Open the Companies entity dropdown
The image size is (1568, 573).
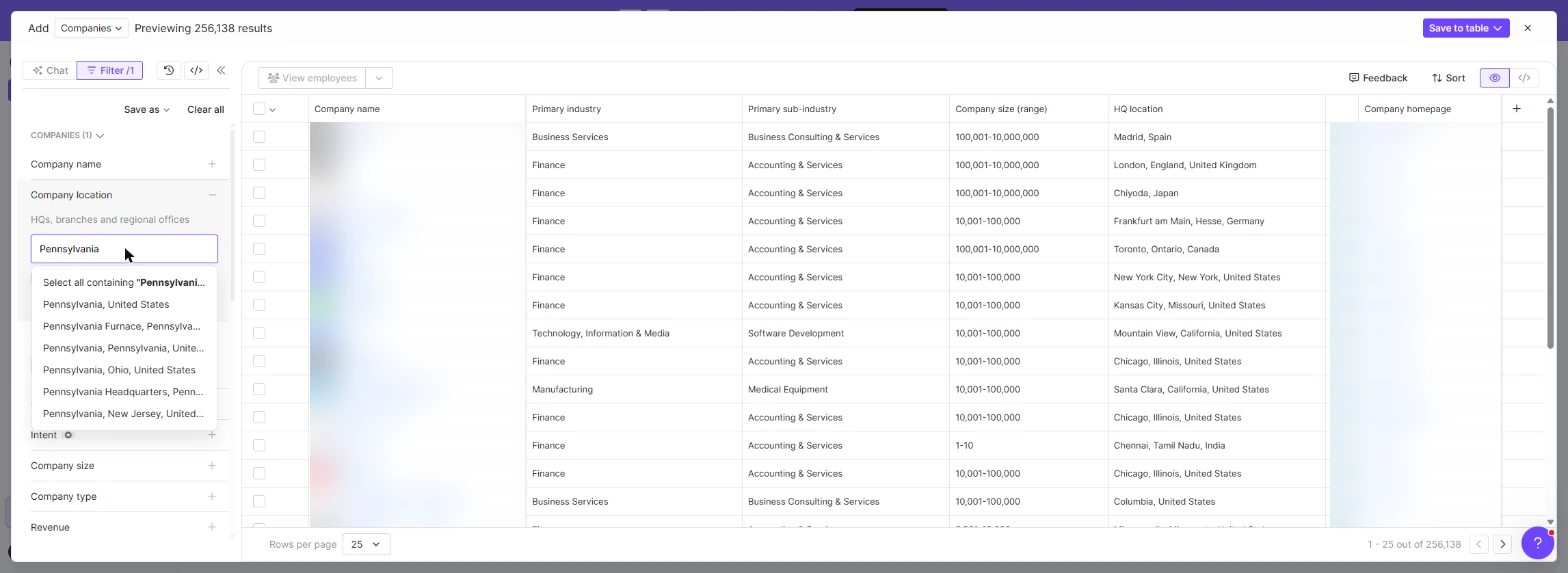click(x=91, y=28)
